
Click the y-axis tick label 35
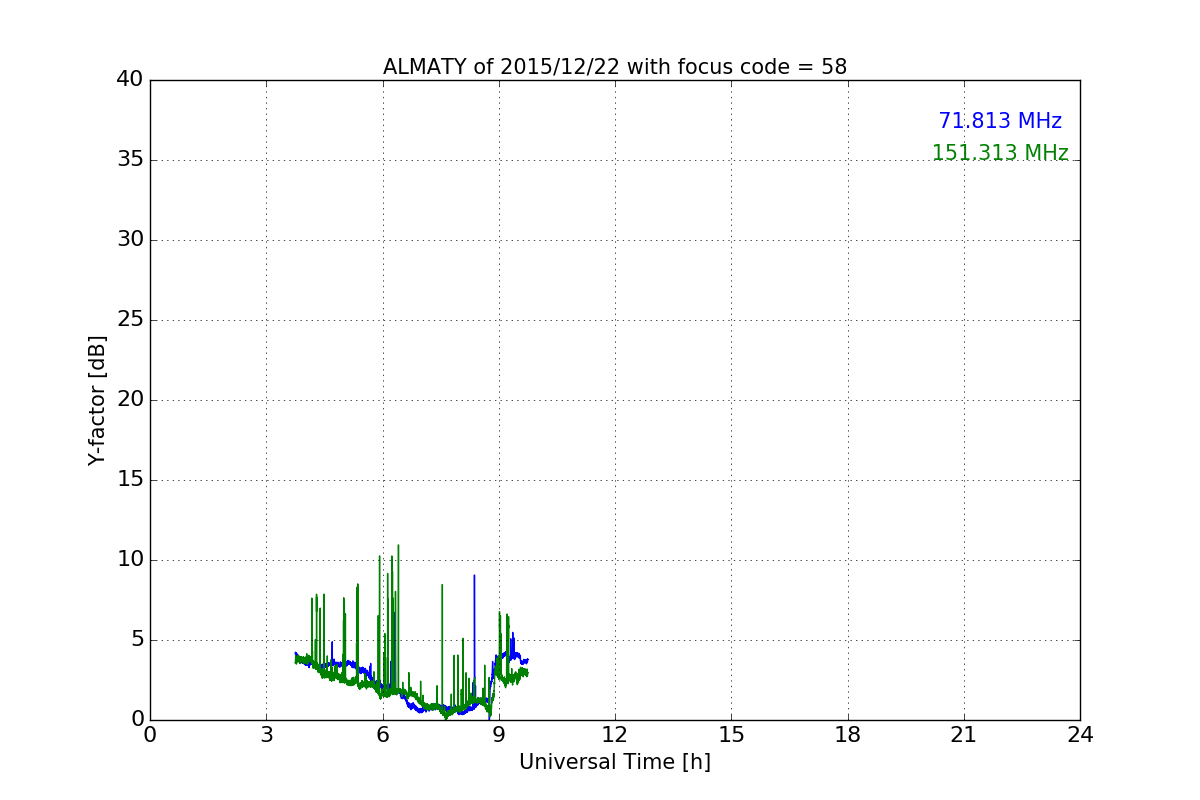[130, 160]
